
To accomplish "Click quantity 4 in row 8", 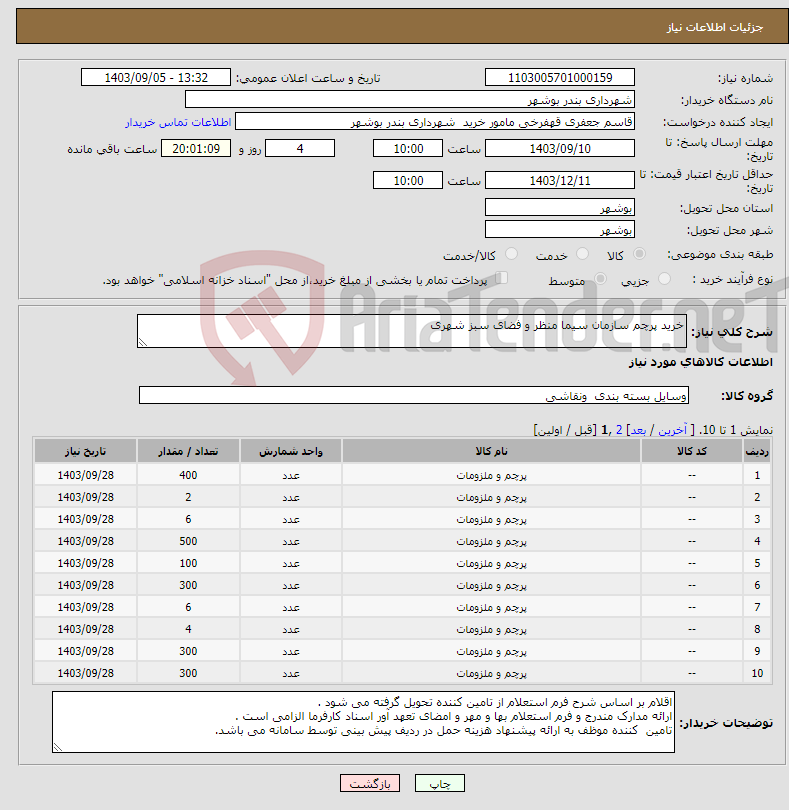I will pyautogui.click(x=188, y=629).
